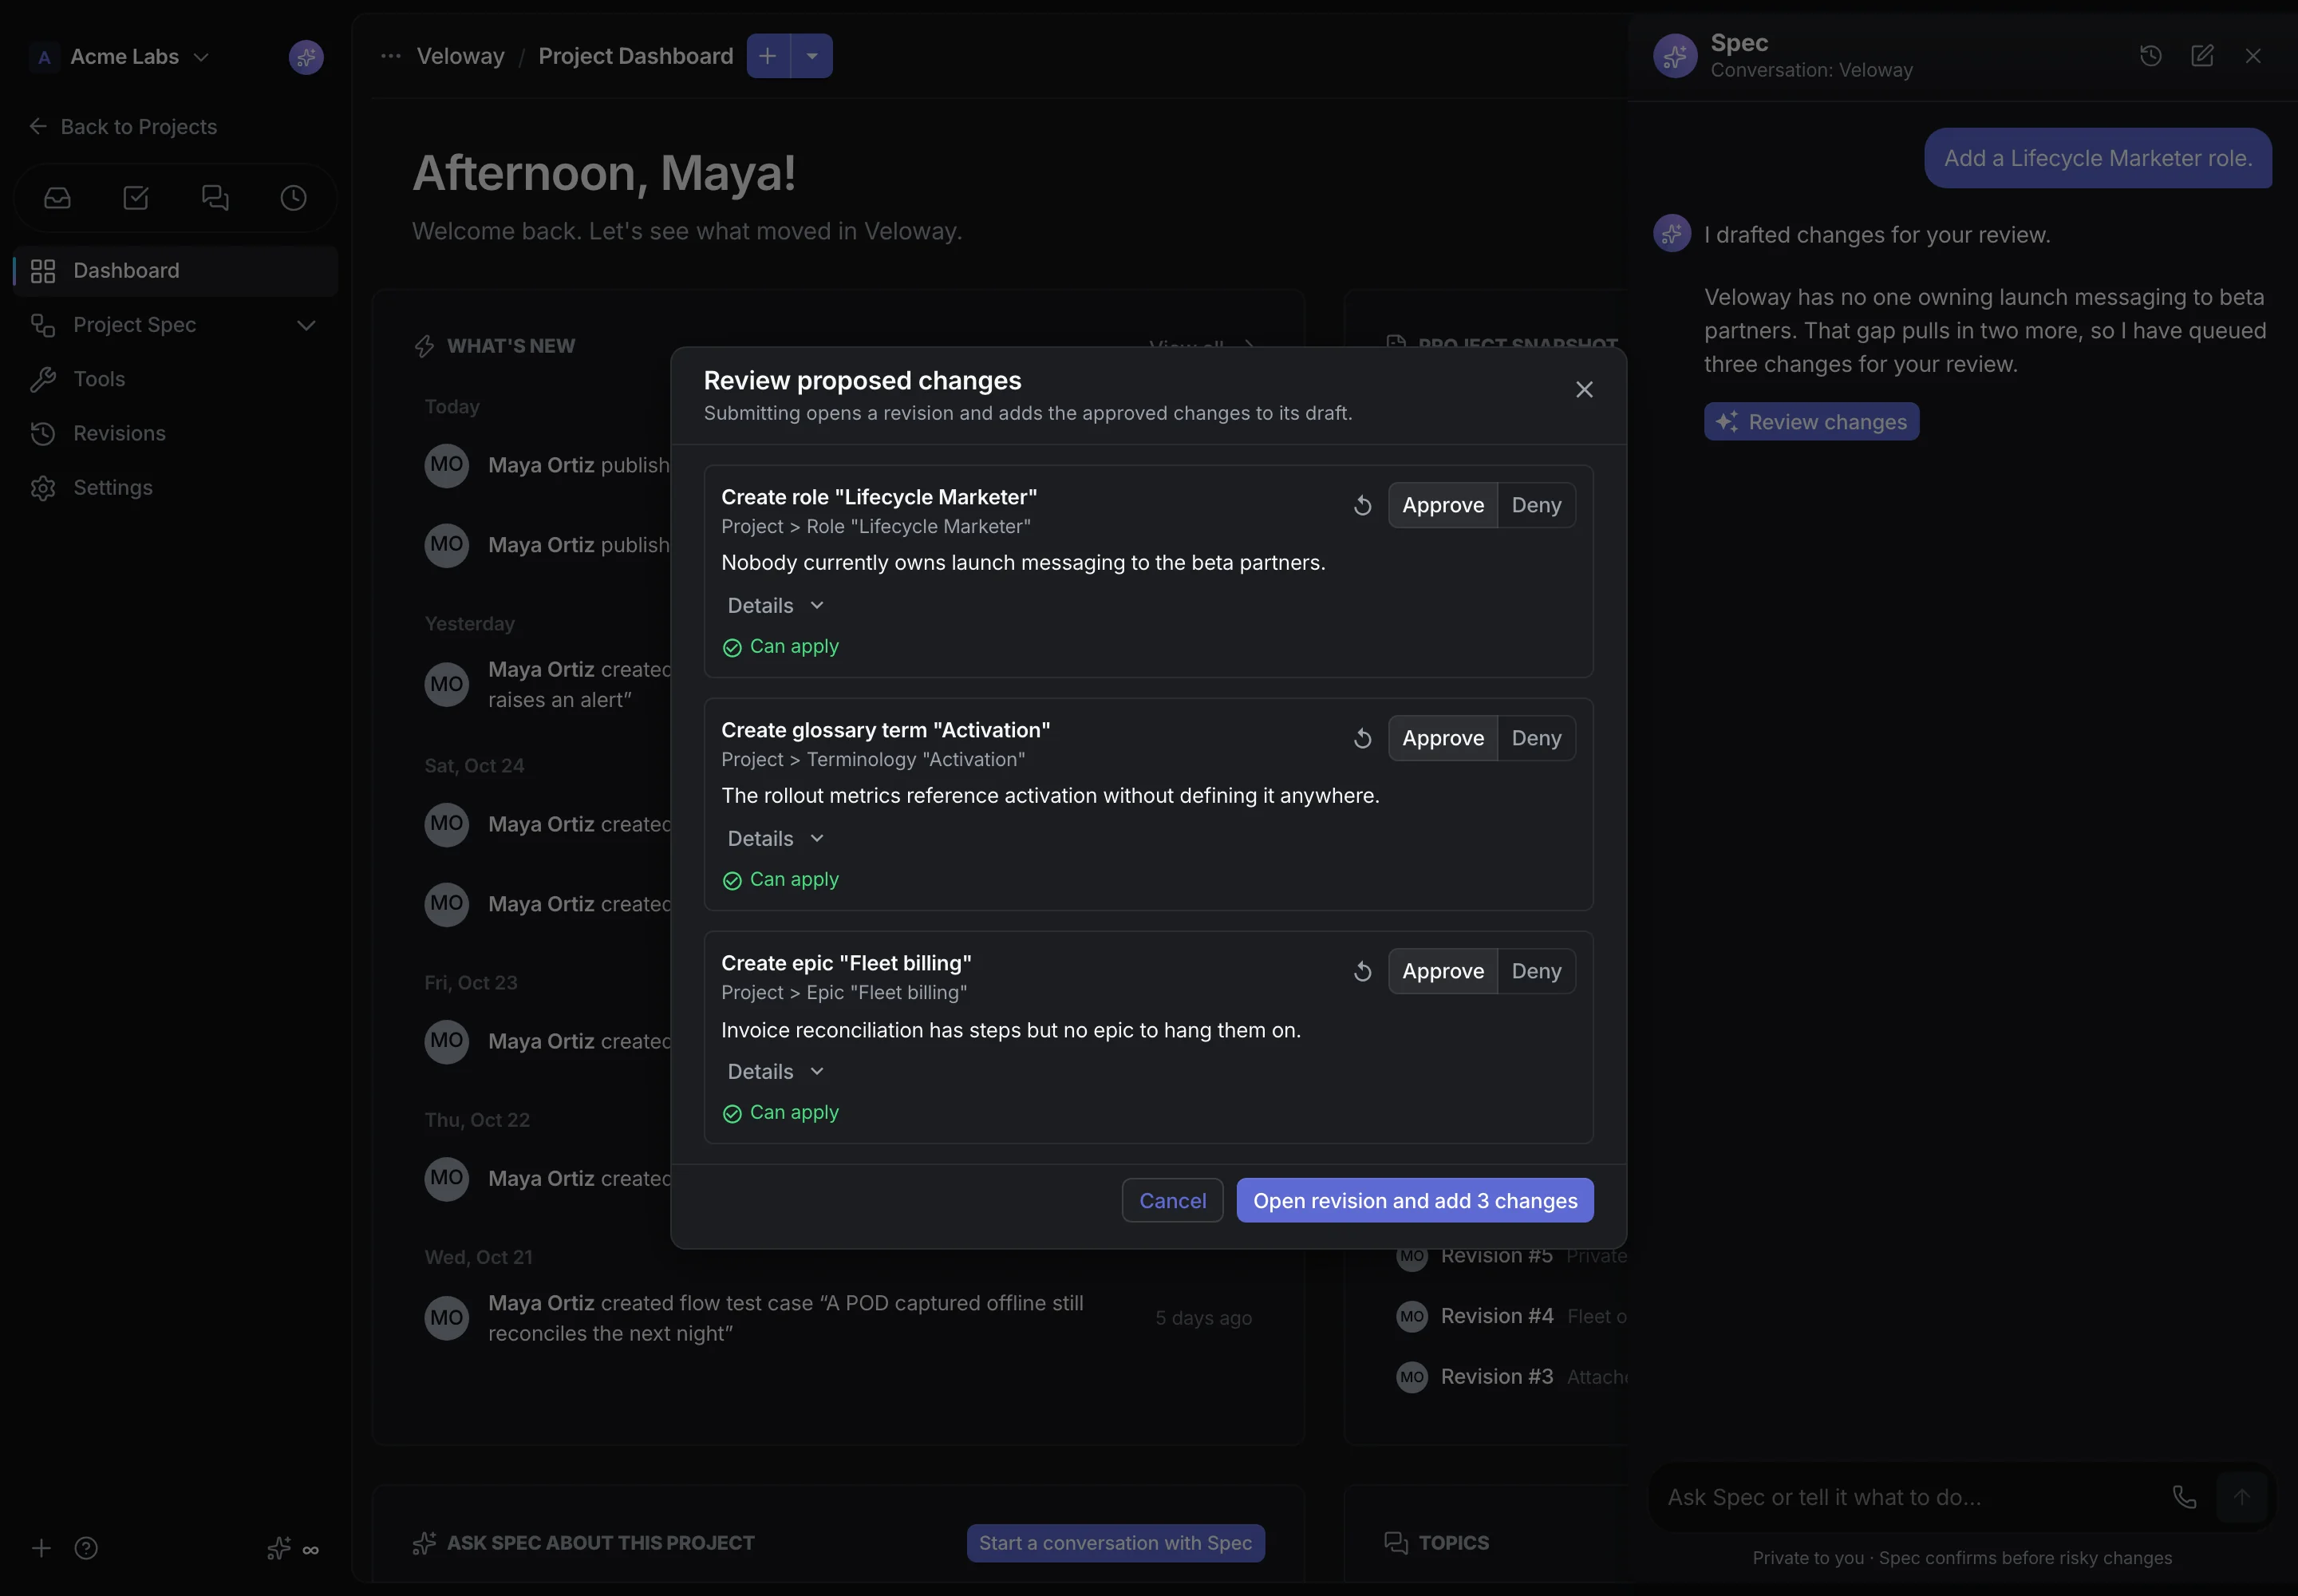Click Back to Projects link

123,127
